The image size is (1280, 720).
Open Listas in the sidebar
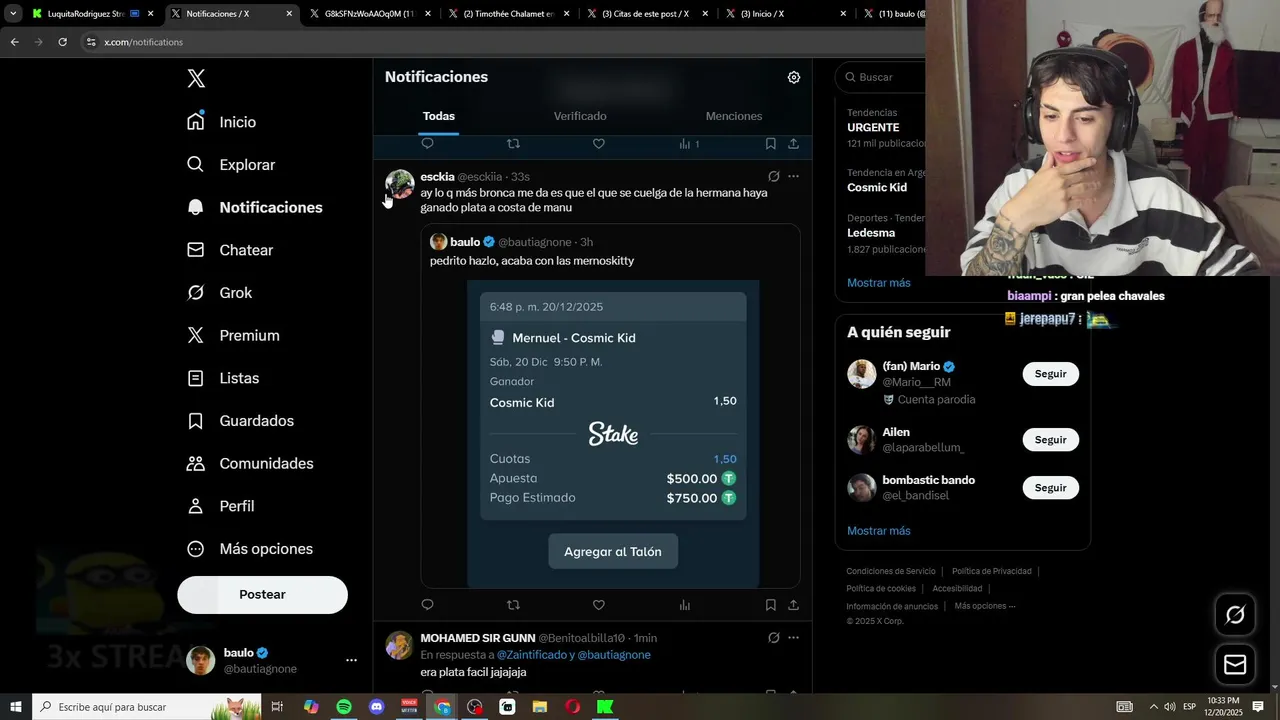(223, 378)
